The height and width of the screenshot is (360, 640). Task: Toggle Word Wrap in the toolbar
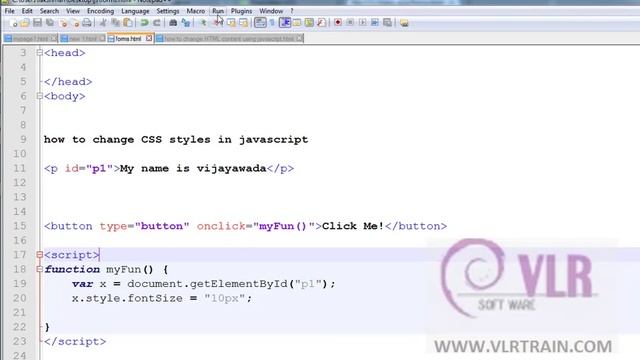coord(260,22)
